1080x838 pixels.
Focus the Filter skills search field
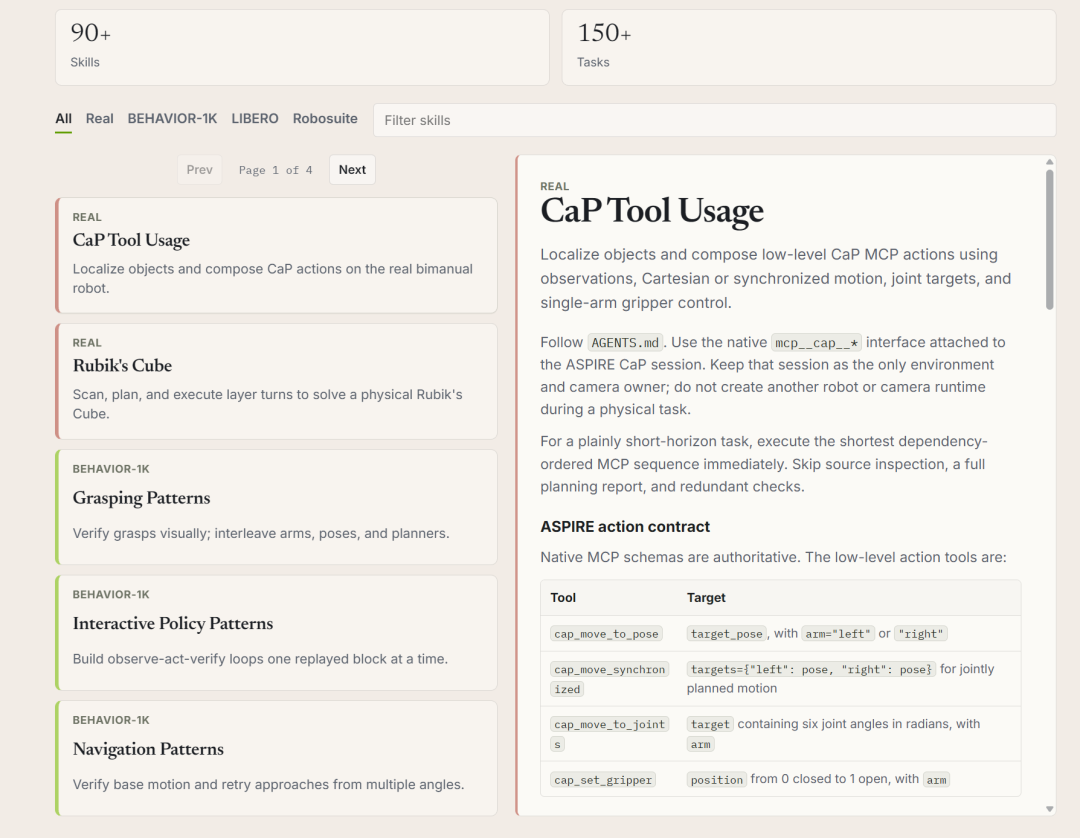[714, 120]
